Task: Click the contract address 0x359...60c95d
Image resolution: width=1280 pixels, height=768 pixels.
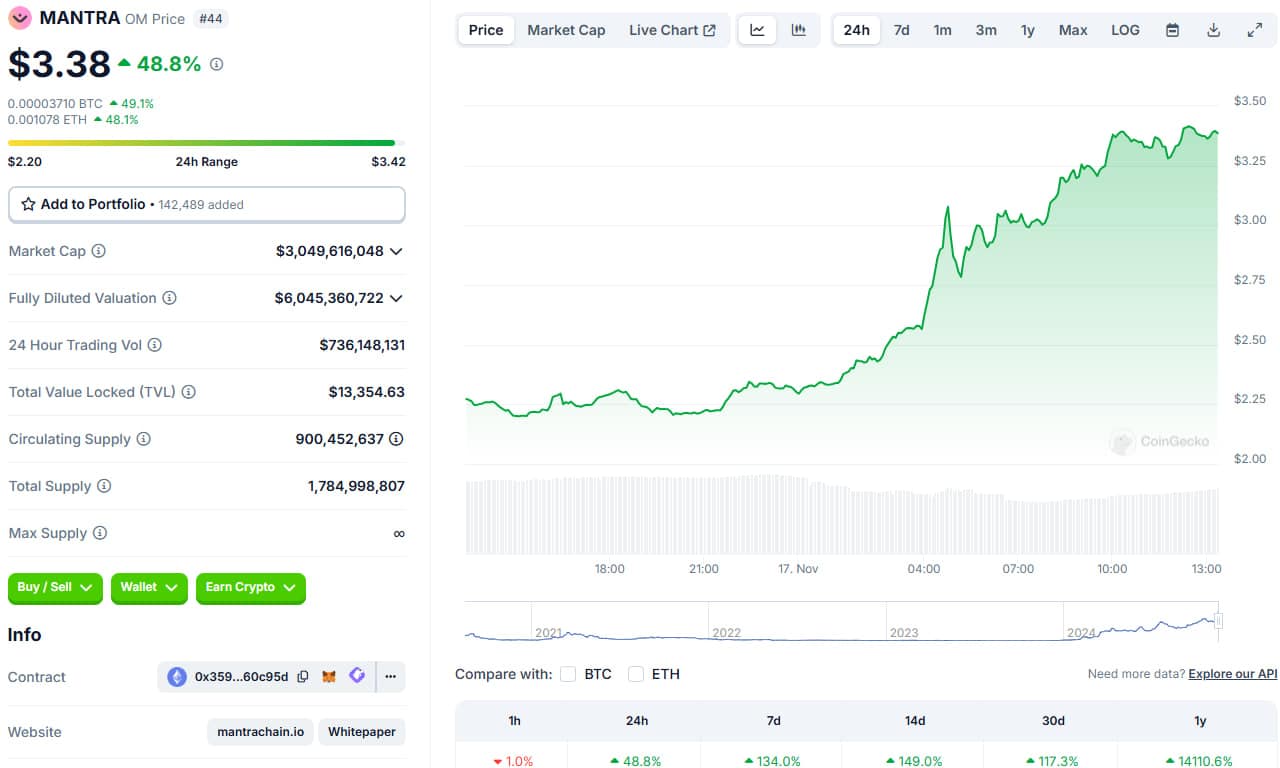Action: pyautogui.click(x=242, y=677)
